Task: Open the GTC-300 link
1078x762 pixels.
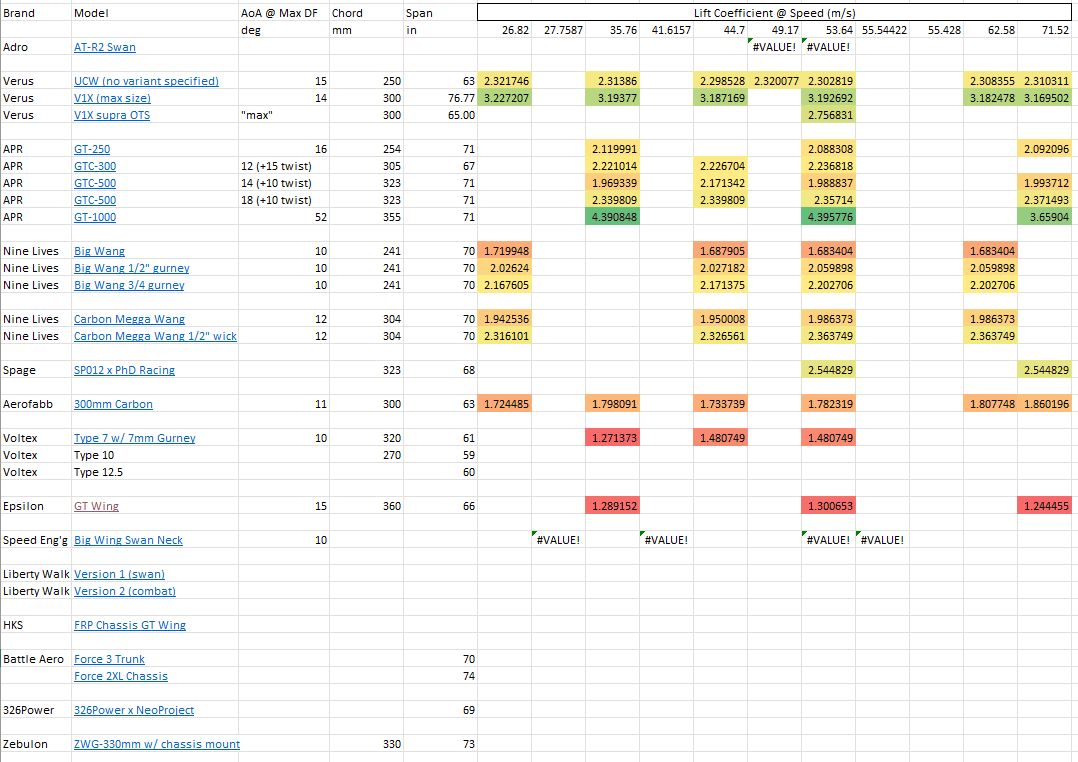Action: click(x=95, y=166)
